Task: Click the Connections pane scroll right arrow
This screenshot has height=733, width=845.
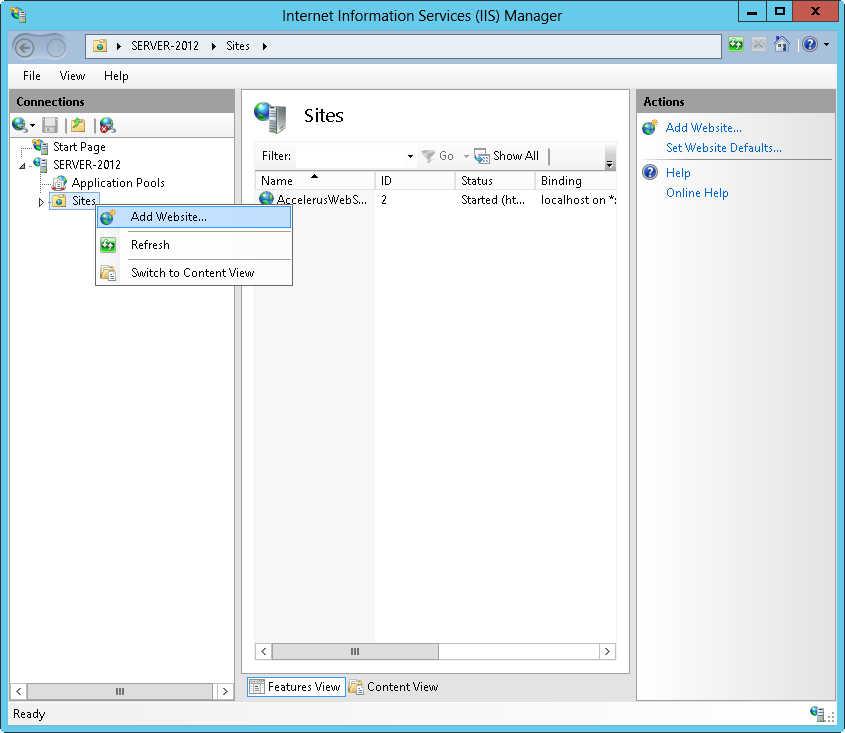Action: [225, 691]
